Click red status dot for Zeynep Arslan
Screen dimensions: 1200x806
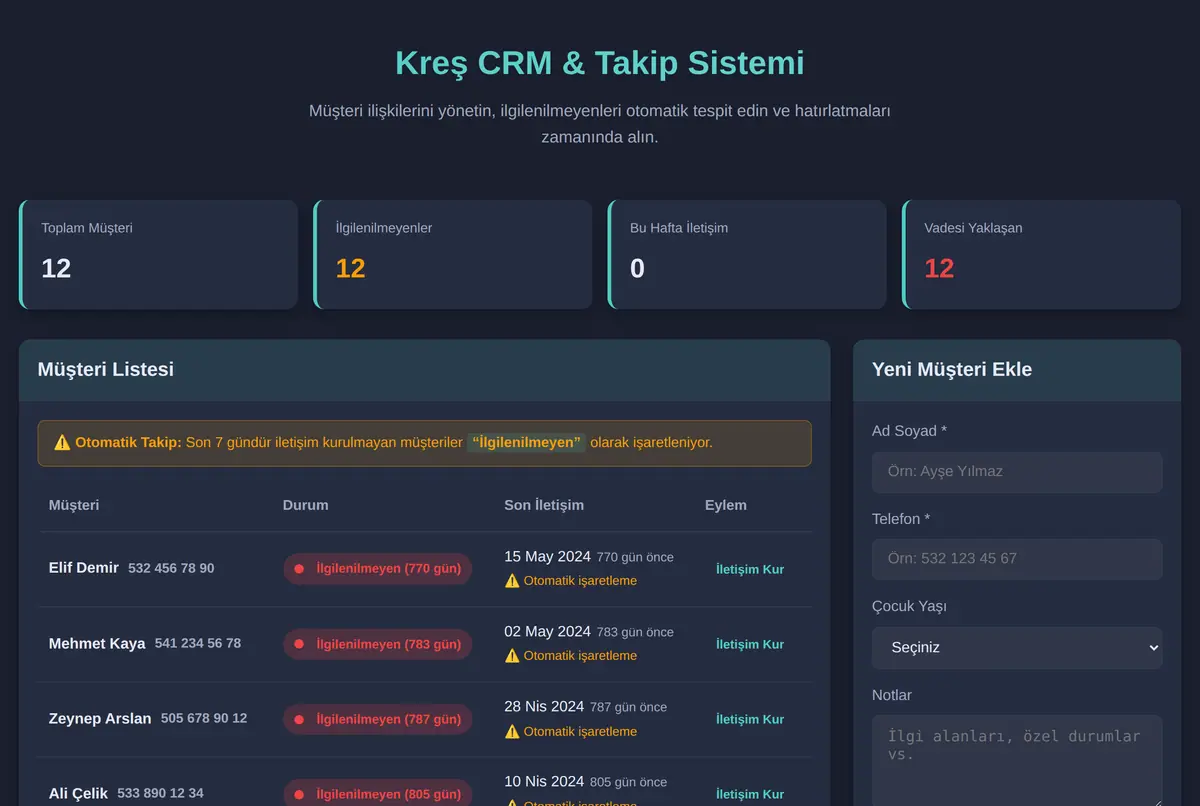tap(299, 719)
